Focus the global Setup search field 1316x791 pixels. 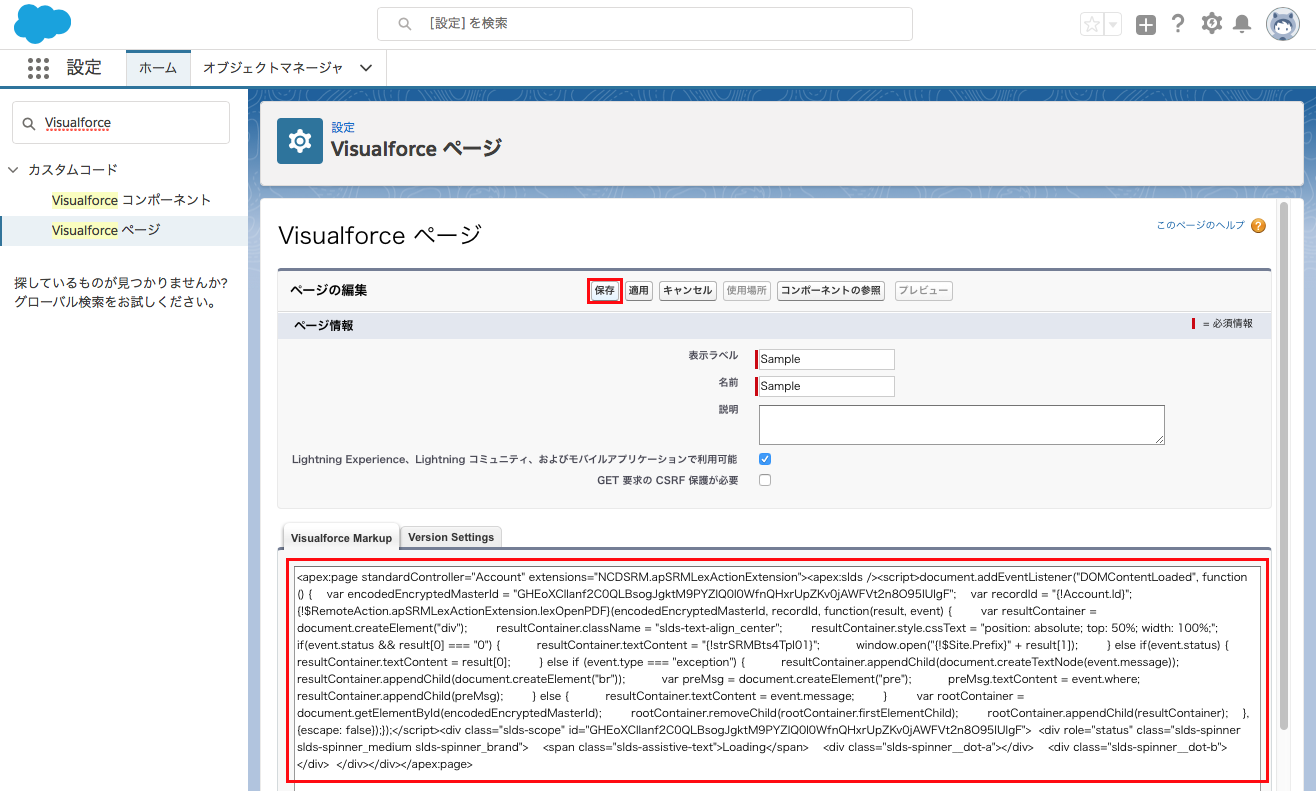[x=645, y=24]
